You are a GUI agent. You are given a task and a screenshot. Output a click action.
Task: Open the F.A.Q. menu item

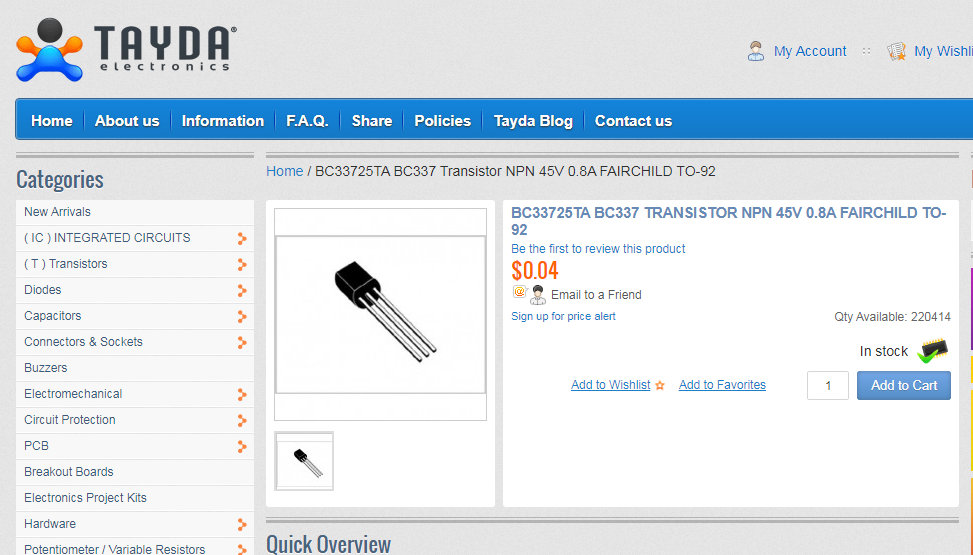click(x=307, y=120)
